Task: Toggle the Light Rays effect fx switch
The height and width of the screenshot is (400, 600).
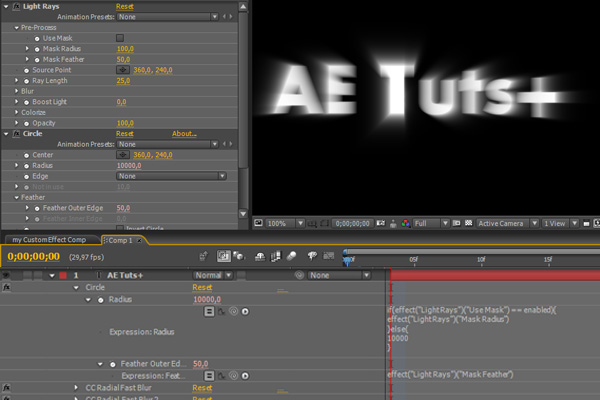Action: click(x=16, y=6)
